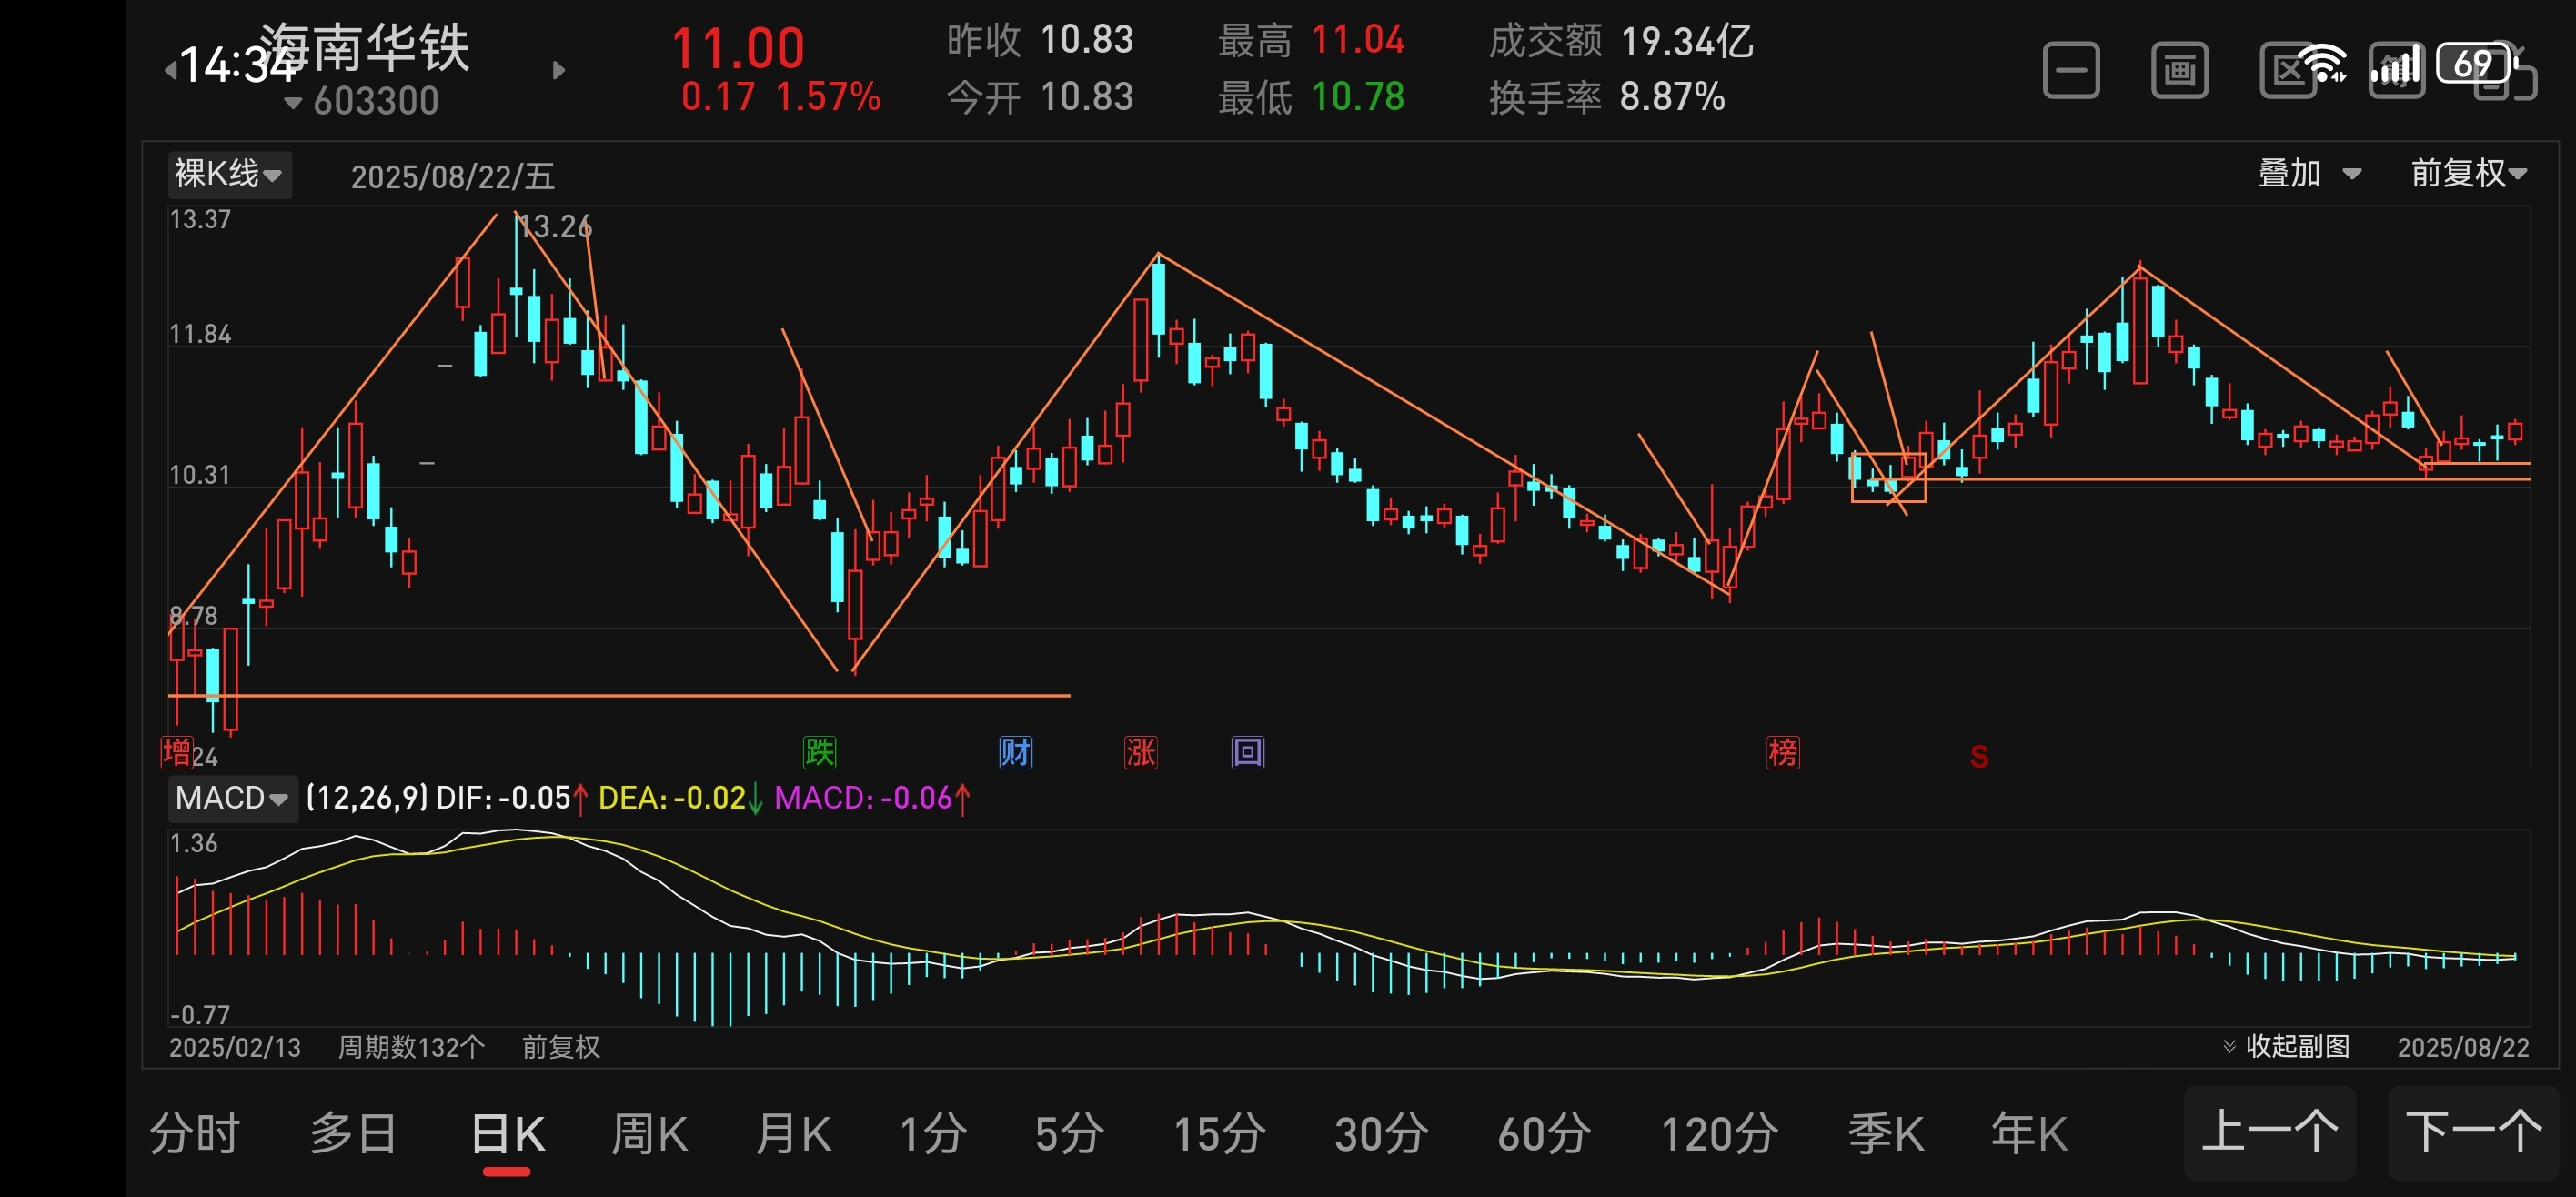Tap the blue '财' financial report marker
The height and width of the screenshot is (1197, 2576).
pos(1015,752)
